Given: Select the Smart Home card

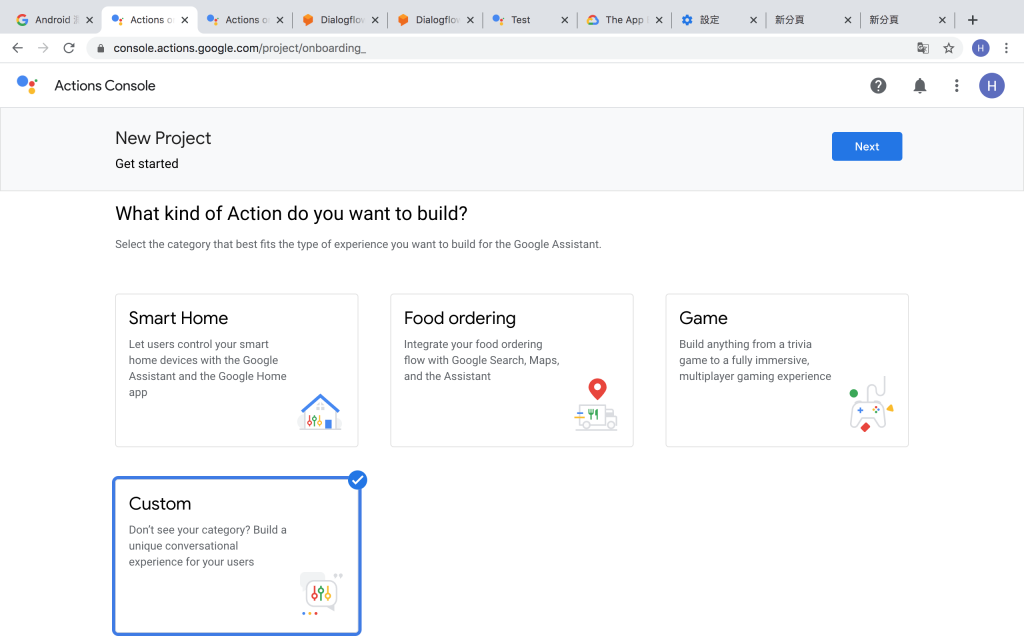Looking at the screenshot, I should [x=236, y=370].
